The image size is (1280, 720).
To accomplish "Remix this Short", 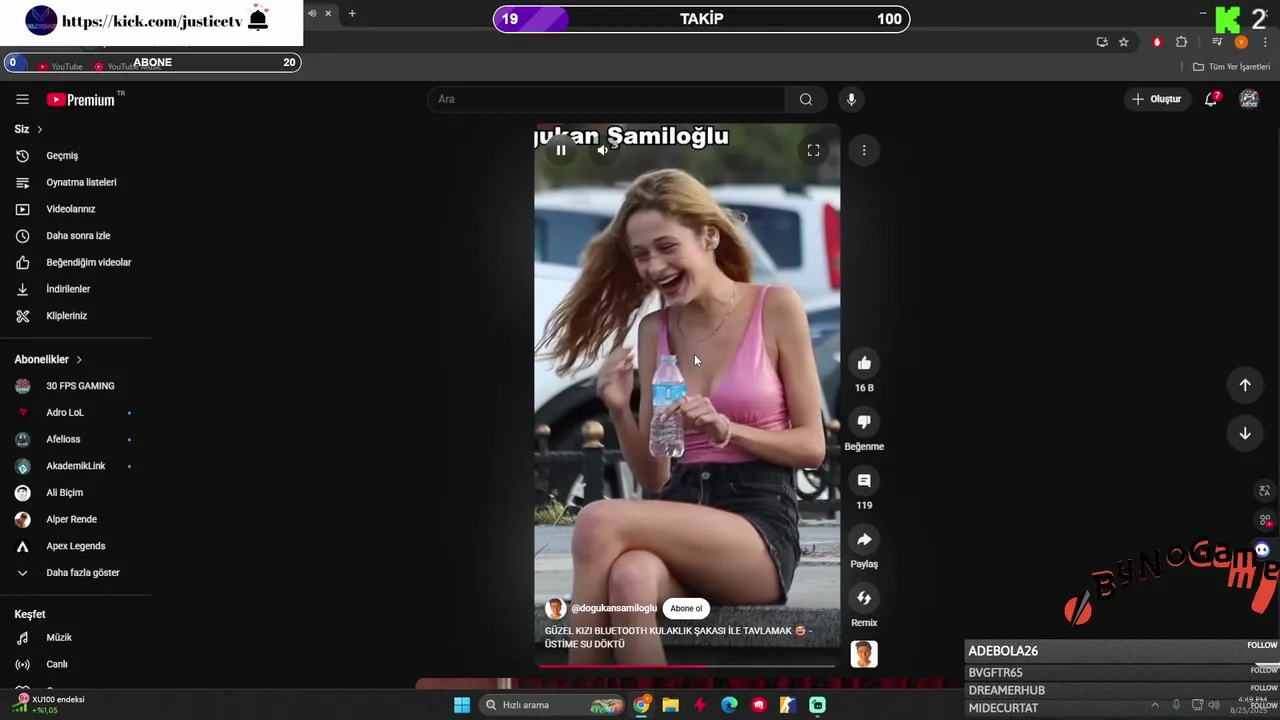I will click(864, 598).
